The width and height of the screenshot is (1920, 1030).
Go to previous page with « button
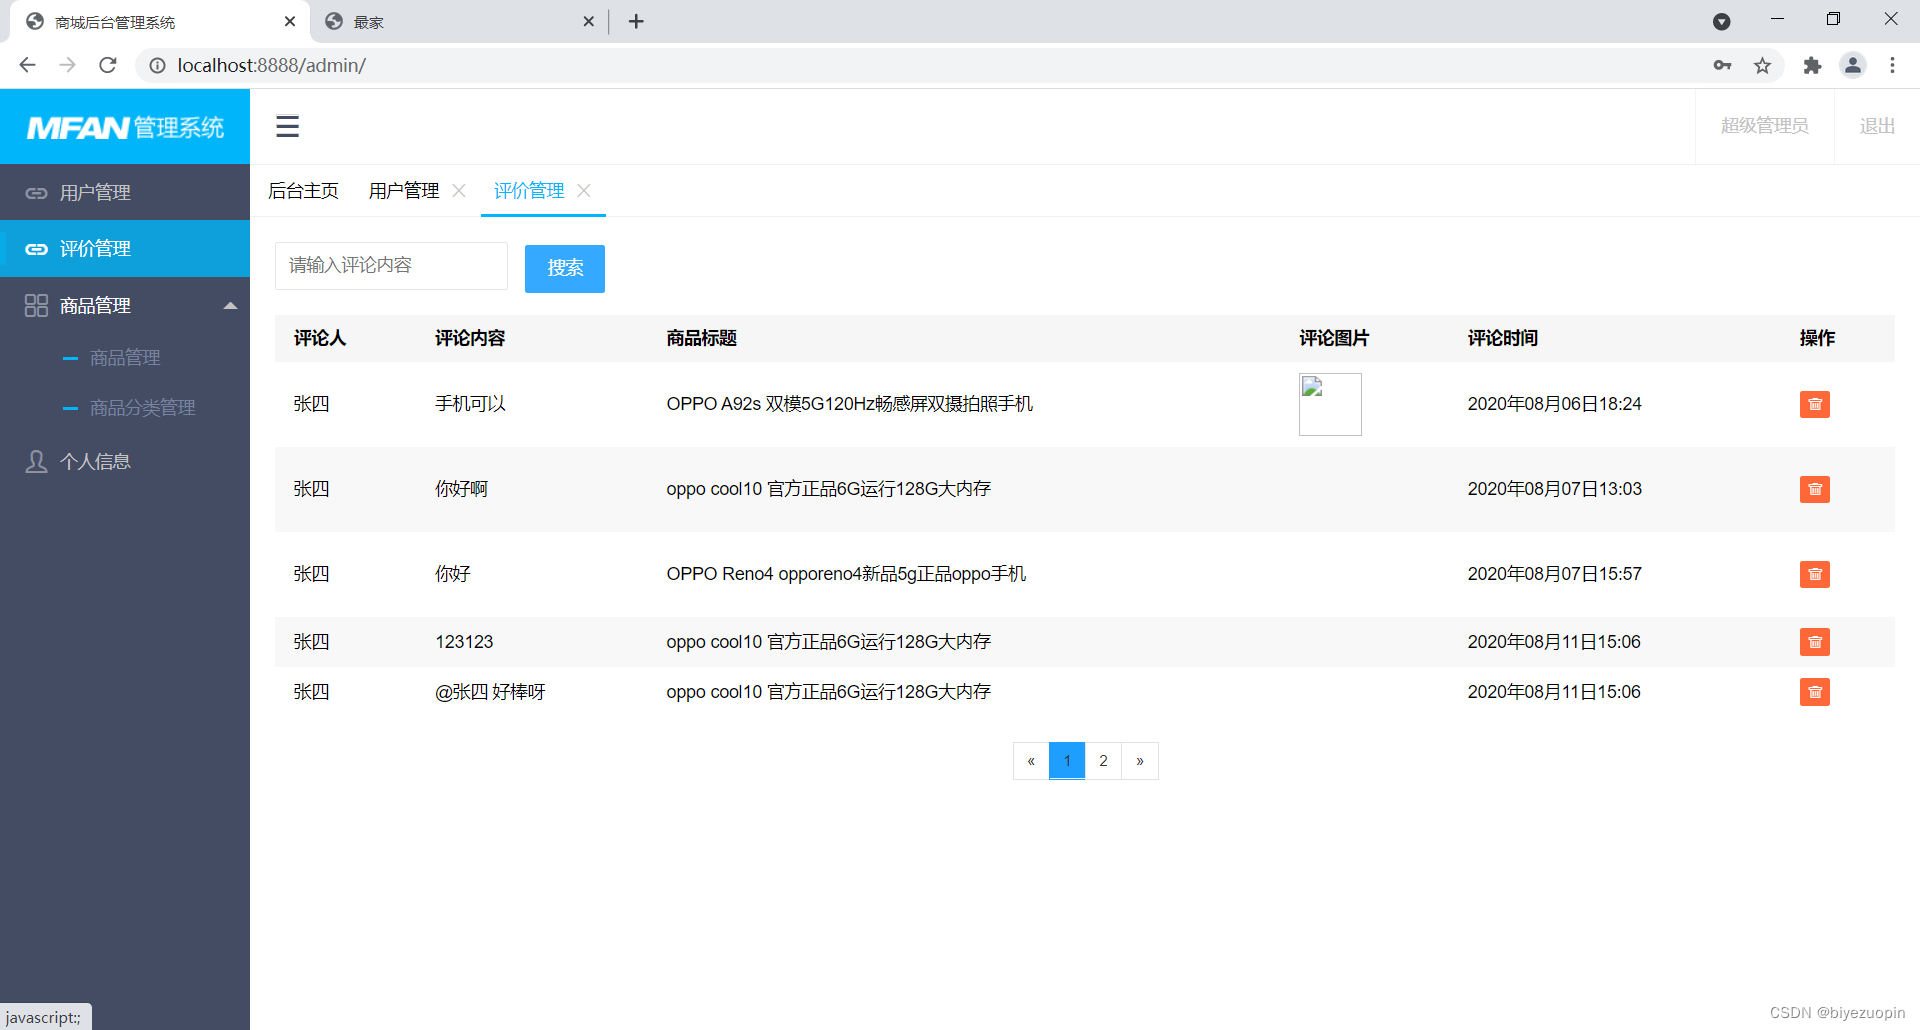(1031, 761)
